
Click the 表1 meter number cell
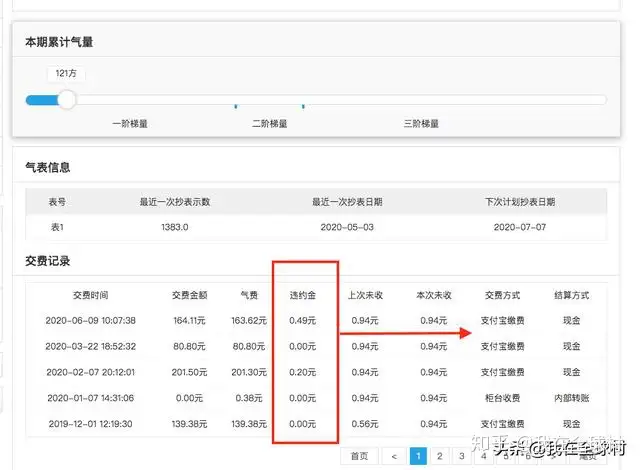tap(57, 227)
